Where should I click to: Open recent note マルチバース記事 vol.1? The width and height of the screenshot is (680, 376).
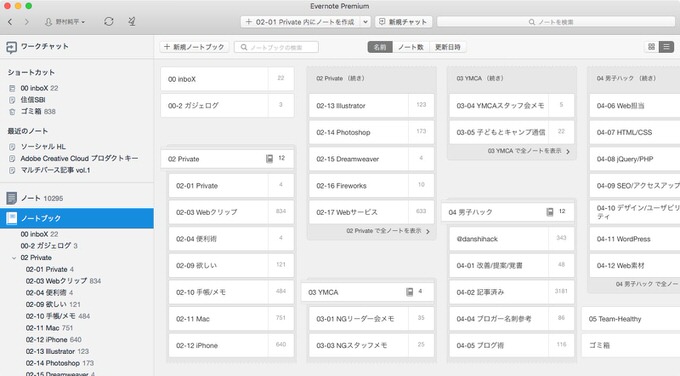pos(55,170)
